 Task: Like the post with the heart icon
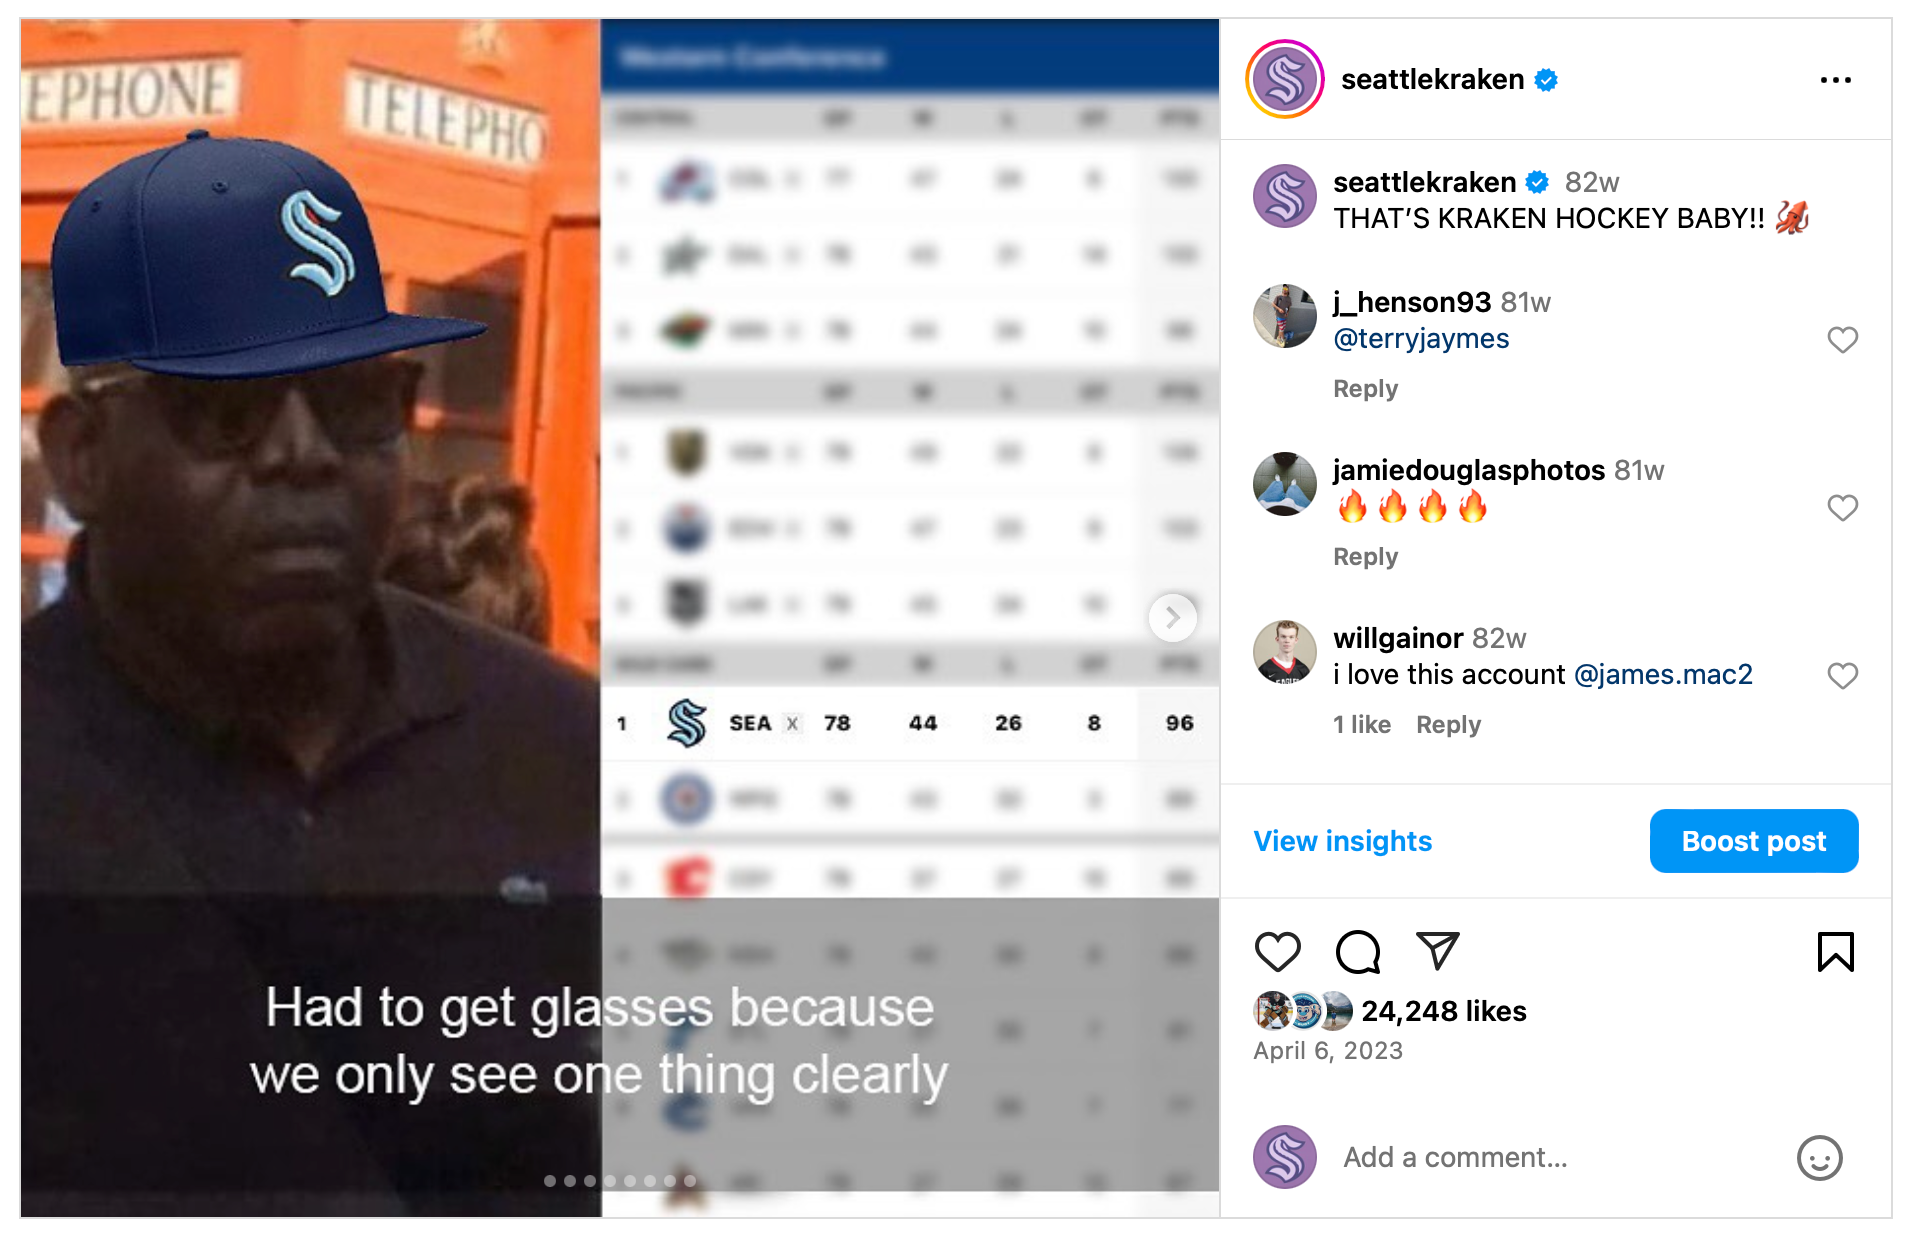click(x=1277, y=951)
